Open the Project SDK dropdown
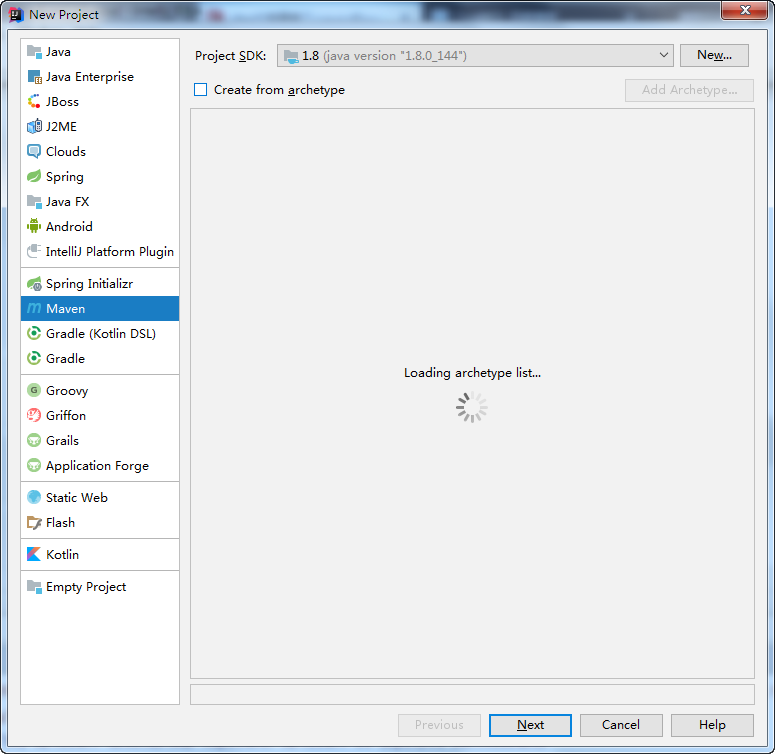Image resolution: width=775 pixels, height=754 pixels. (x=475, y=55)
